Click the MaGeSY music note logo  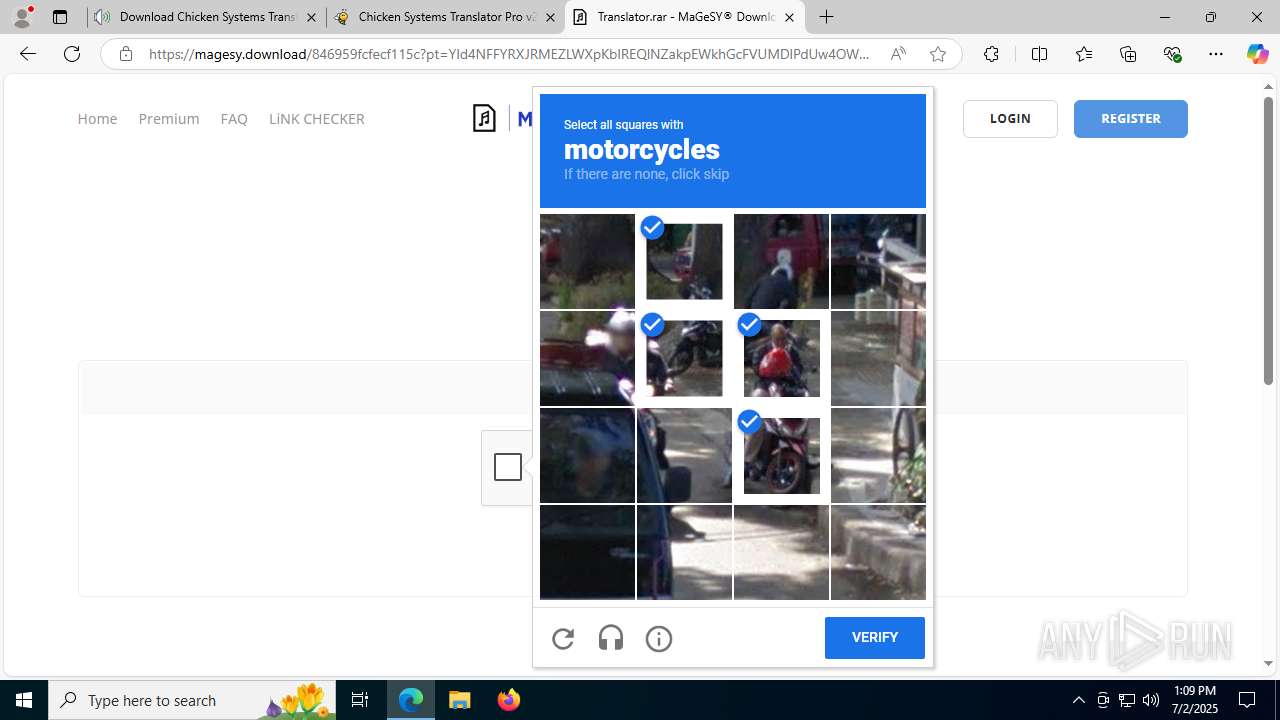485,118
